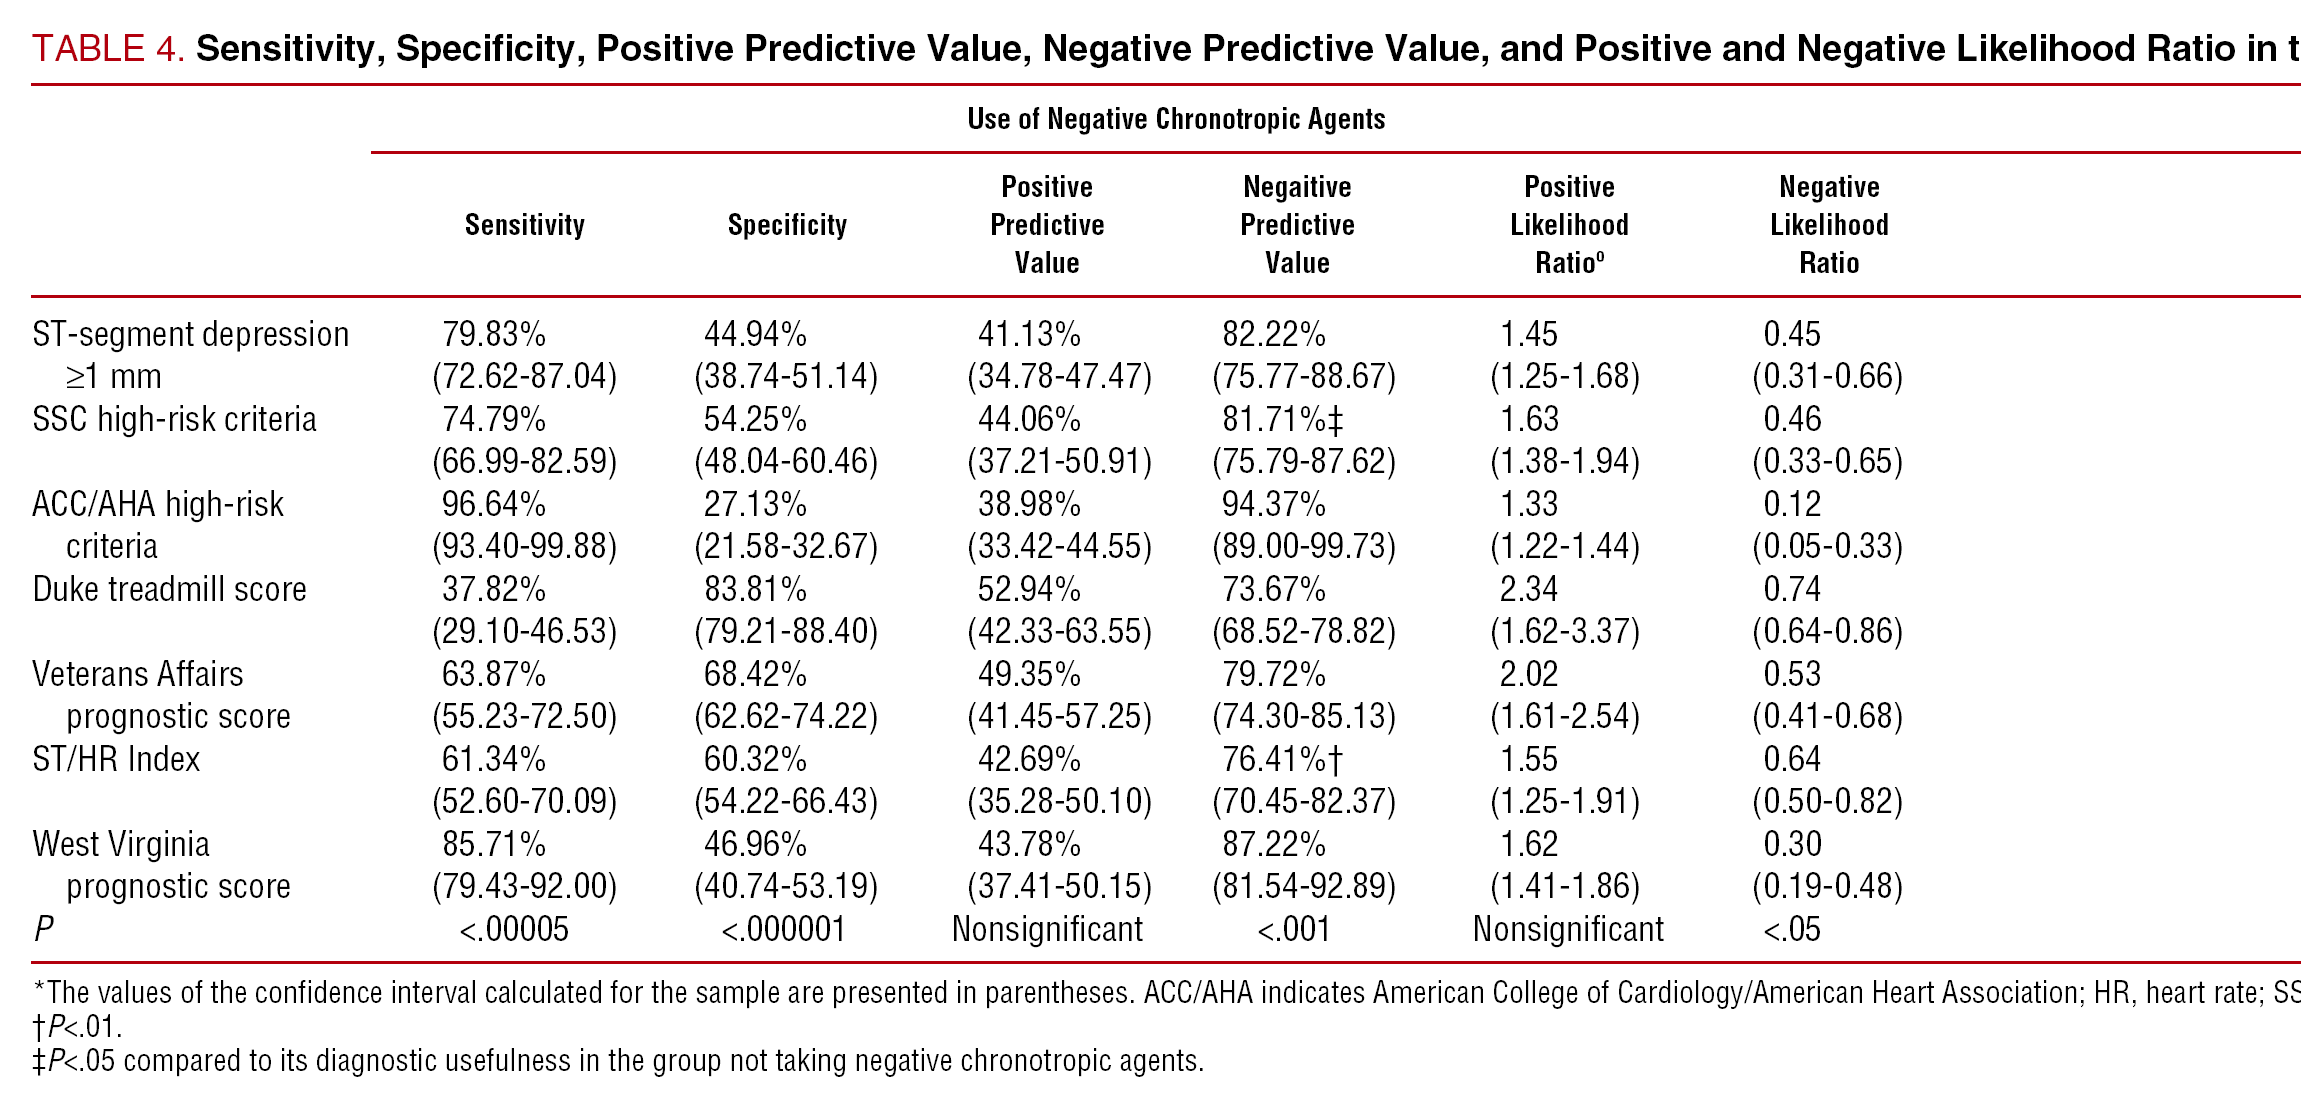Screen dimensions: 2301x1116
Task: Select the Negative Likelihood Ratio header
Action: (x=1829, y=225)
